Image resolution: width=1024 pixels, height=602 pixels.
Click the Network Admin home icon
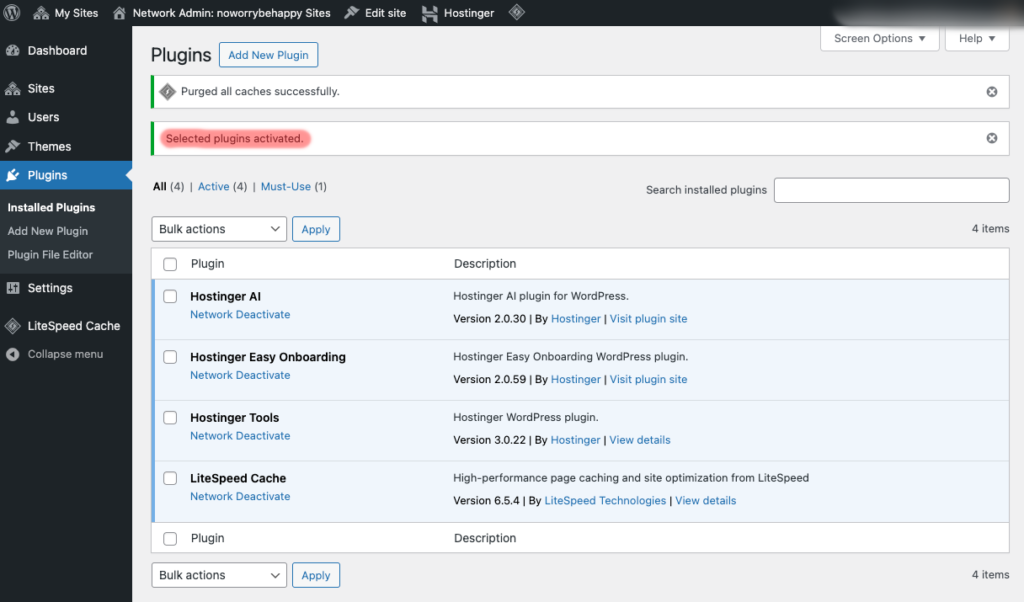[119, 13]
